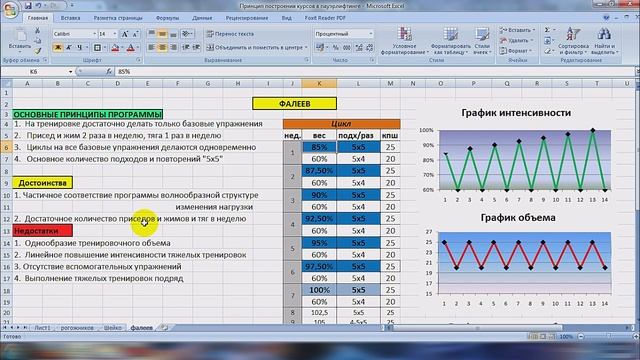Viewport: 640px width, 360px height.
Task: Toggle underline Ч formatting
Action: coord(79,48)
